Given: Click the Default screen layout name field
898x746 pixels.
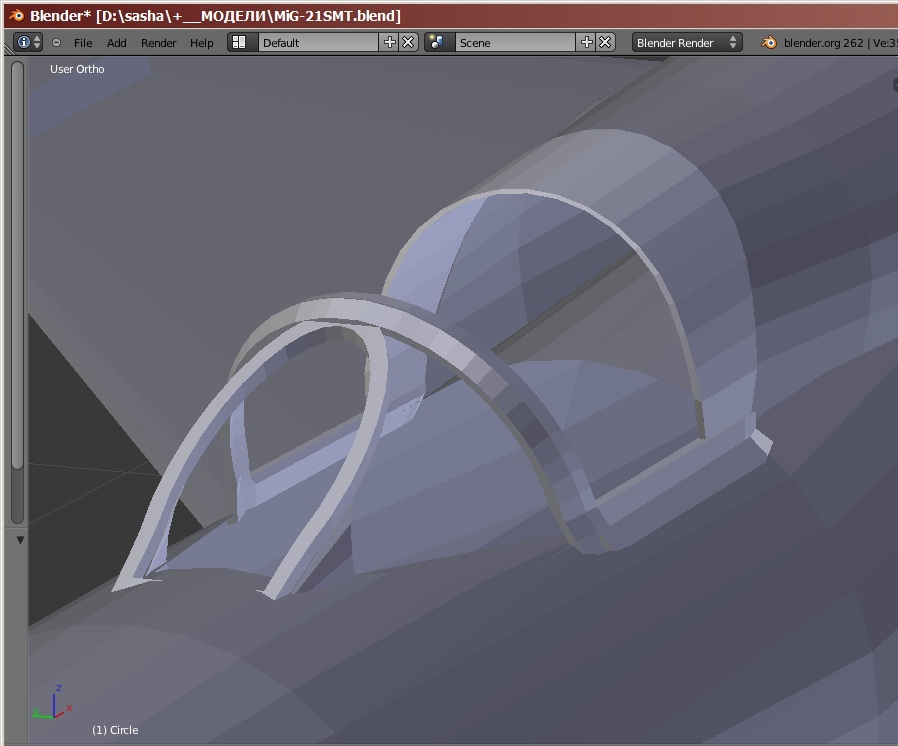Looking at the screenshot, I should click(318, 42).
